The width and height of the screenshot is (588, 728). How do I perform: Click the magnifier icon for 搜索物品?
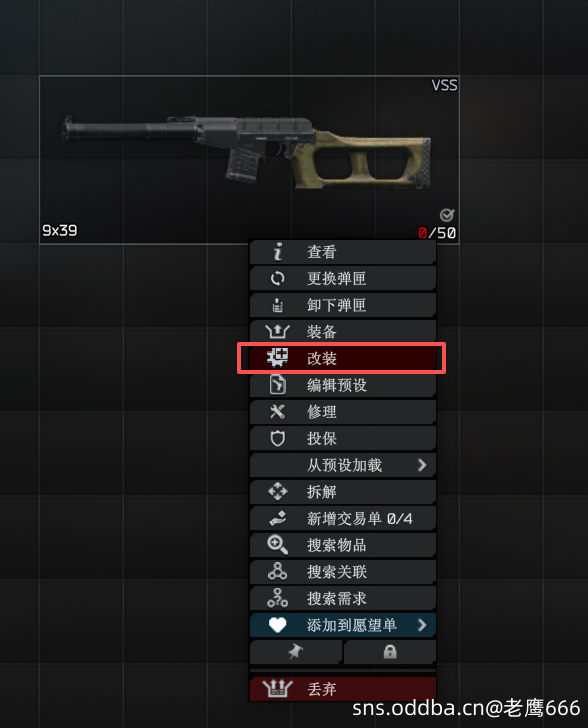(x=277, y=545)
